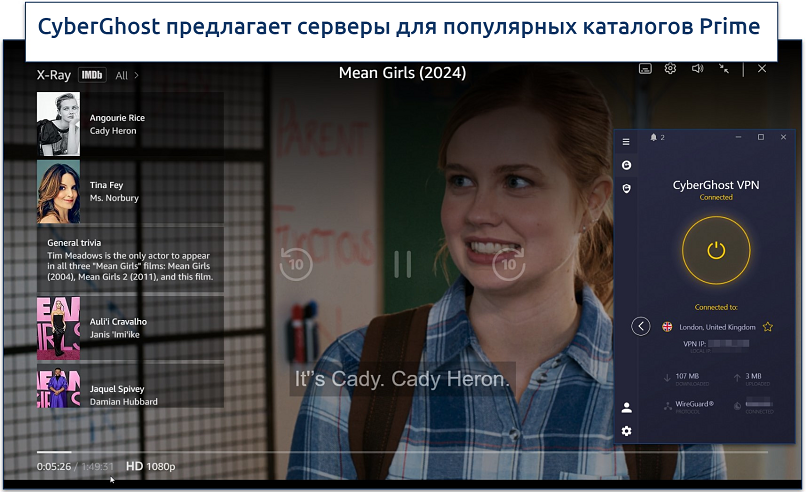This screenshot has height=492, width=806.
Task: Open the subtitles and audio menu icon
Action: coord(646,68)
